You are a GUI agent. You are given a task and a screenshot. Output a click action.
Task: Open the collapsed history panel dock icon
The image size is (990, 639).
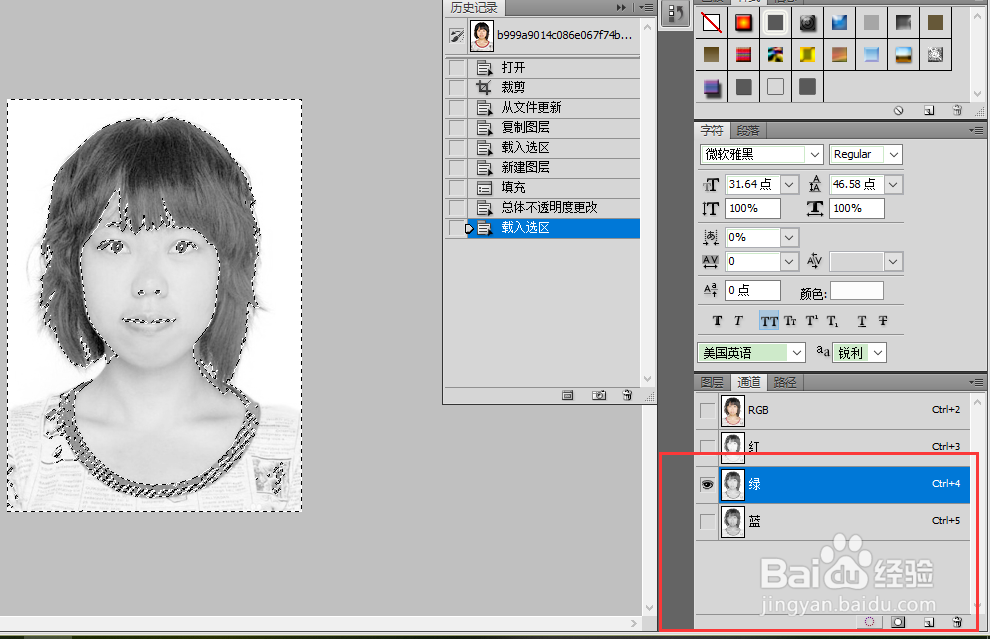point(676,13)
